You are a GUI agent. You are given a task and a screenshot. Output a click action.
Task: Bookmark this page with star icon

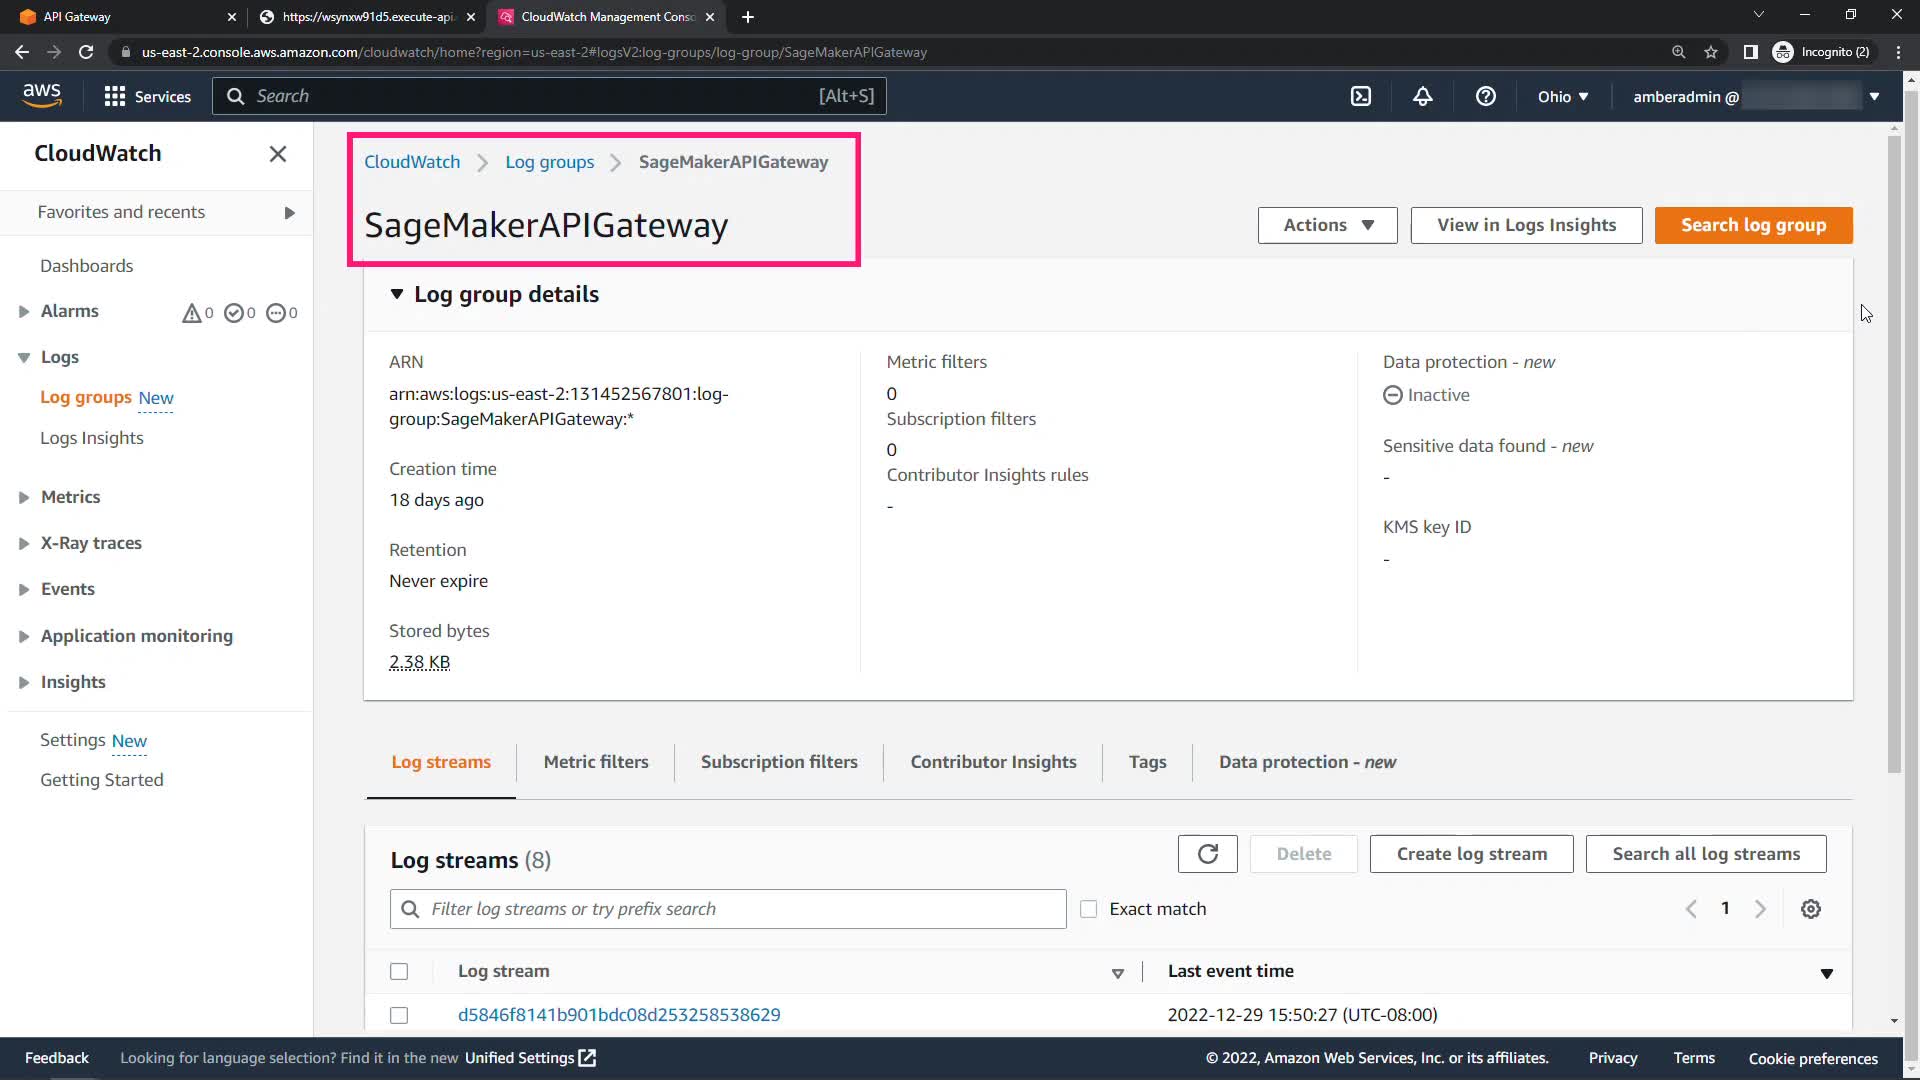point(1711,52)
